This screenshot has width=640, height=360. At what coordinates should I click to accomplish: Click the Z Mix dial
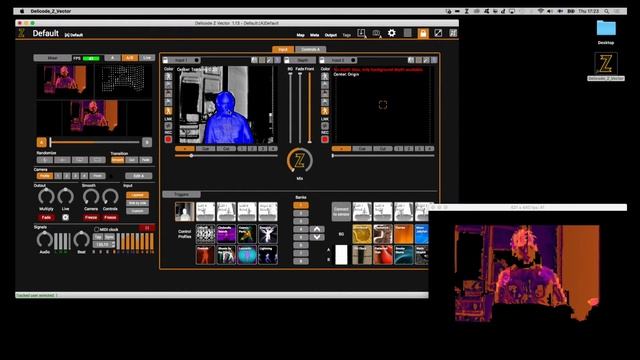point(300,160)
